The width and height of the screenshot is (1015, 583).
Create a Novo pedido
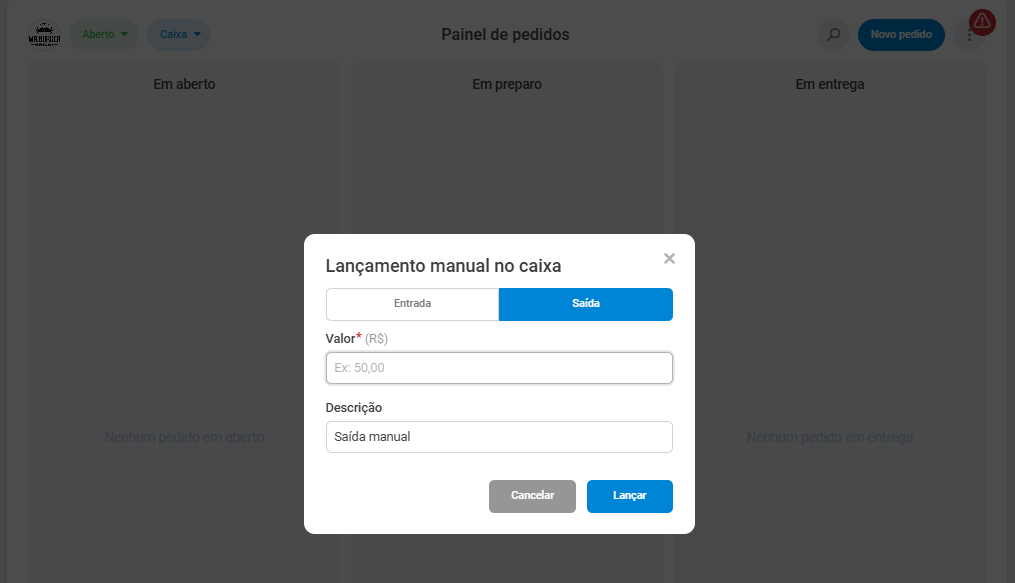tap(901, 35)
